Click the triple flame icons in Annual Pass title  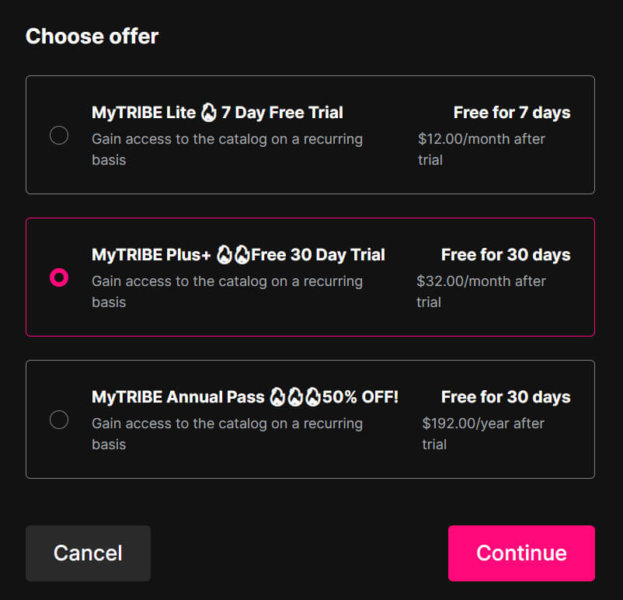(x=293, y=397)
